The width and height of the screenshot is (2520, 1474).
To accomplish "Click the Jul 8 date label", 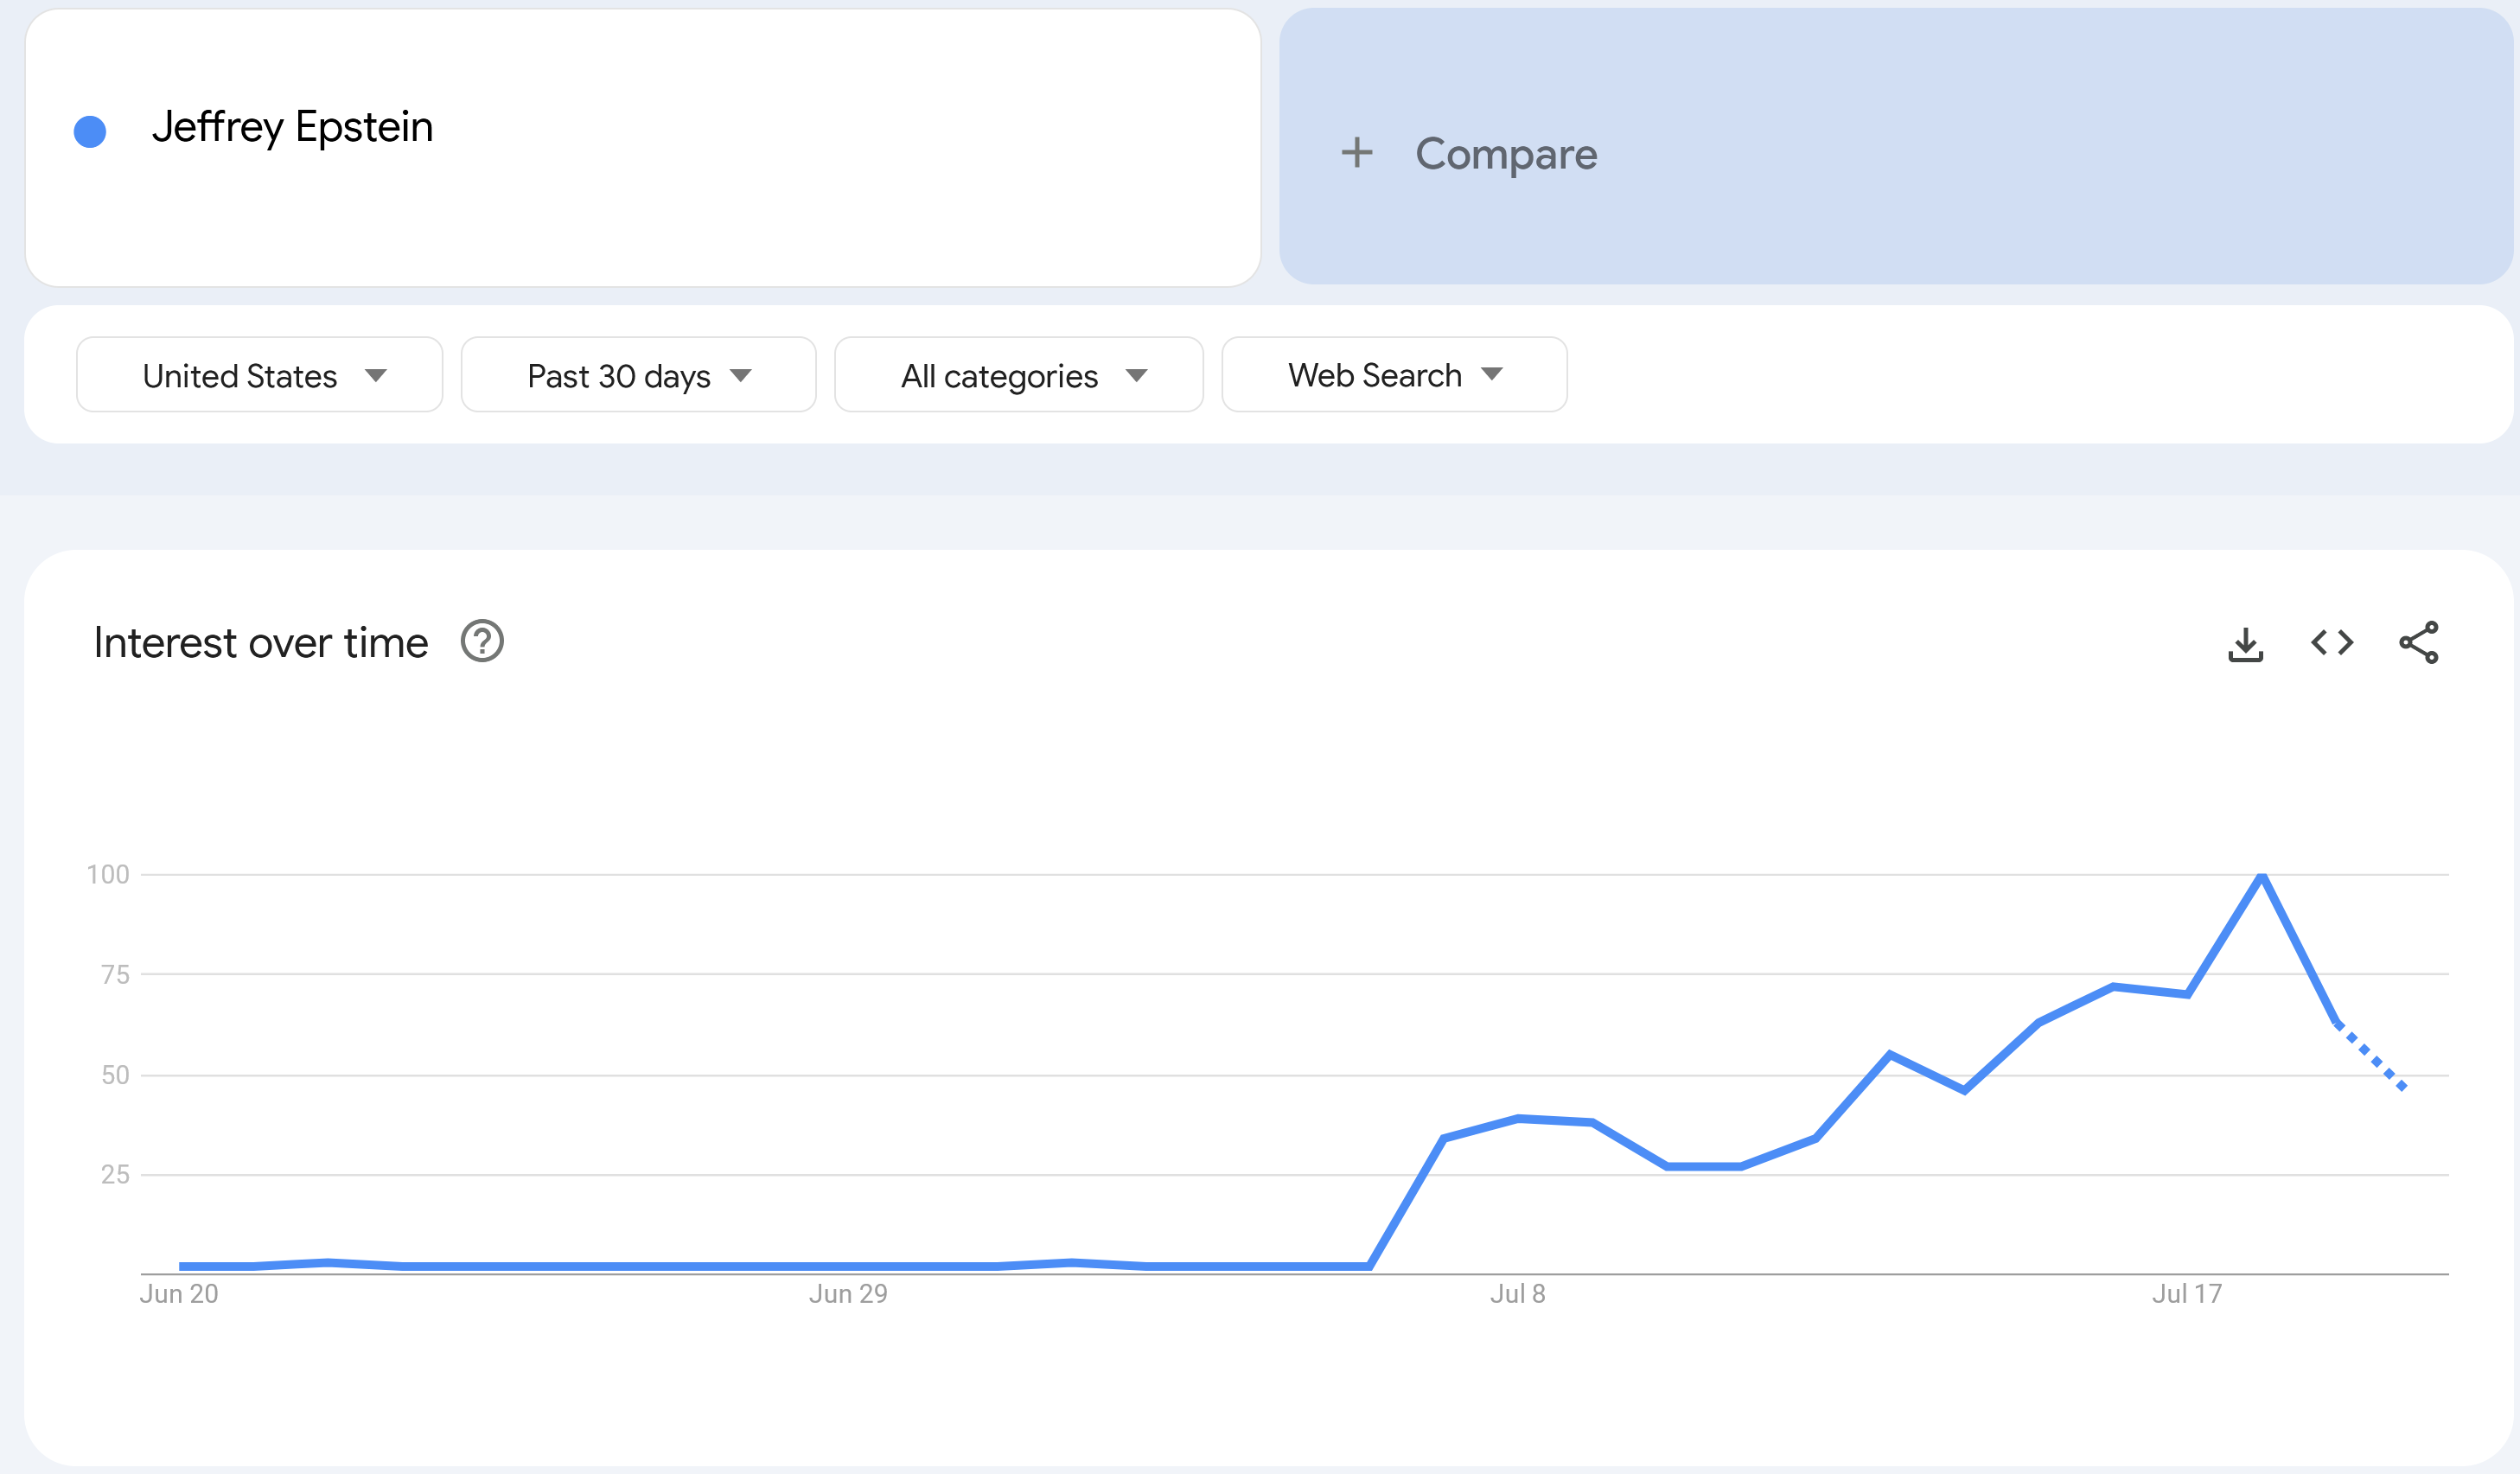I will (x=1517, y=1294).
